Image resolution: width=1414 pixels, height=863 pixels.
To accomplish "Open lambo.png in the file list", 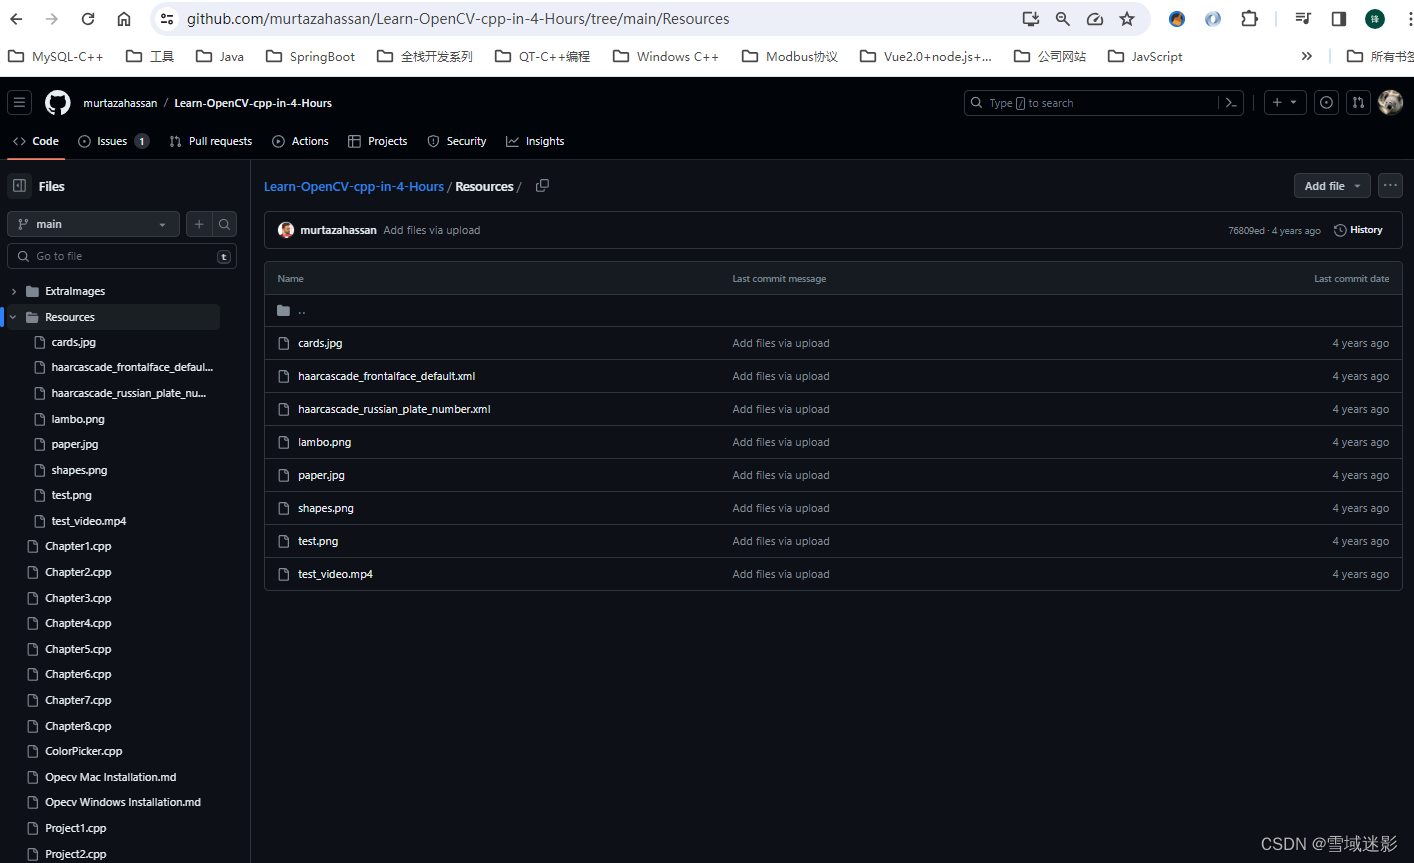I will (324, 442).
